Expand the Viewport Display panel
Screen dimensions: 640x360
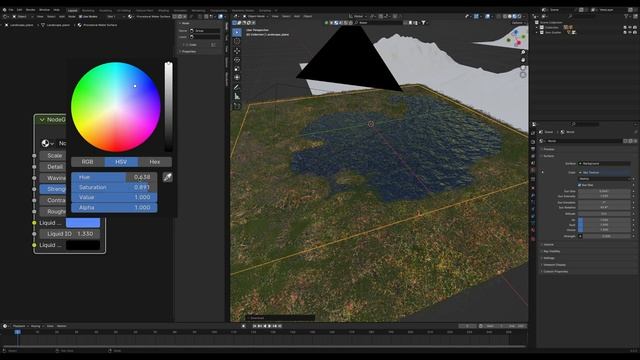pos(554,265)
